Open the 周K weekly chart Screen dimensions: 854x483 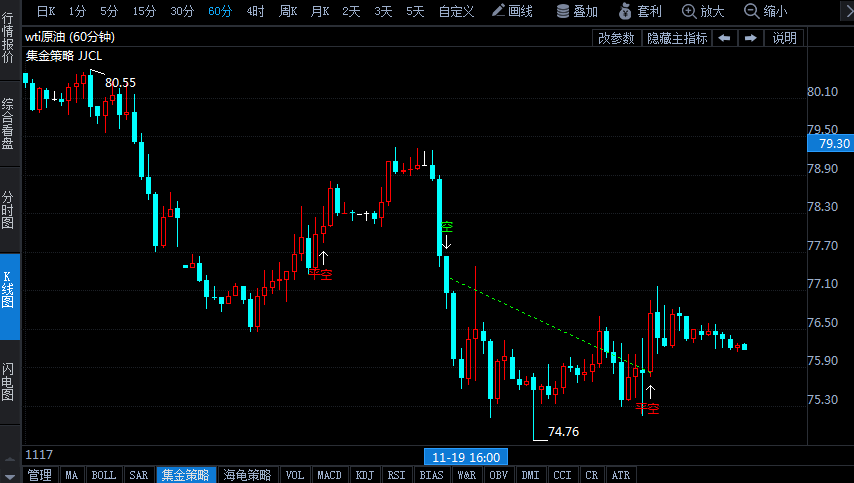(288, 11)
